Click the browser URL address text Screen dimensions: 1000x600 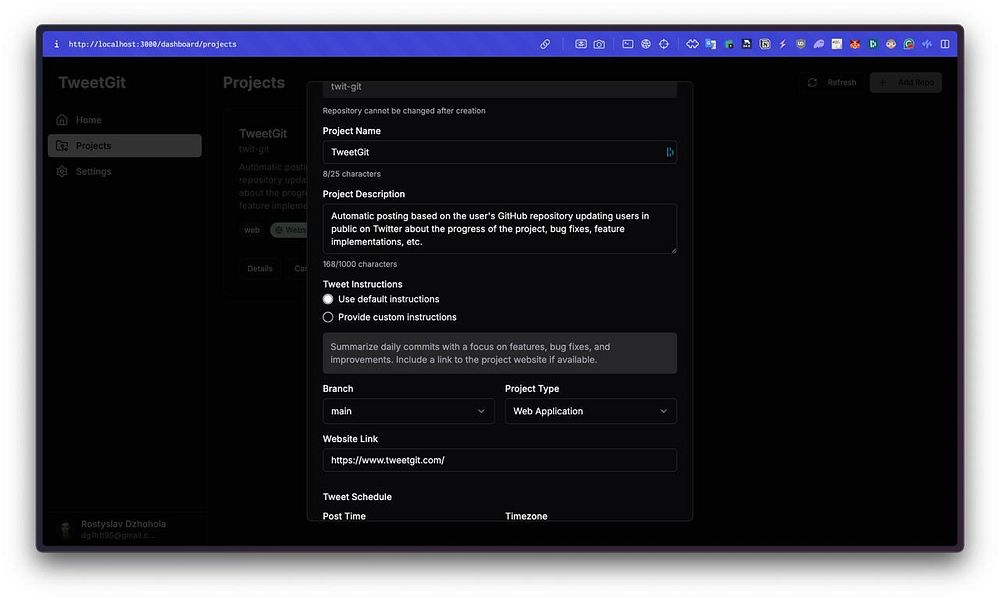click(x=152, y=44)
